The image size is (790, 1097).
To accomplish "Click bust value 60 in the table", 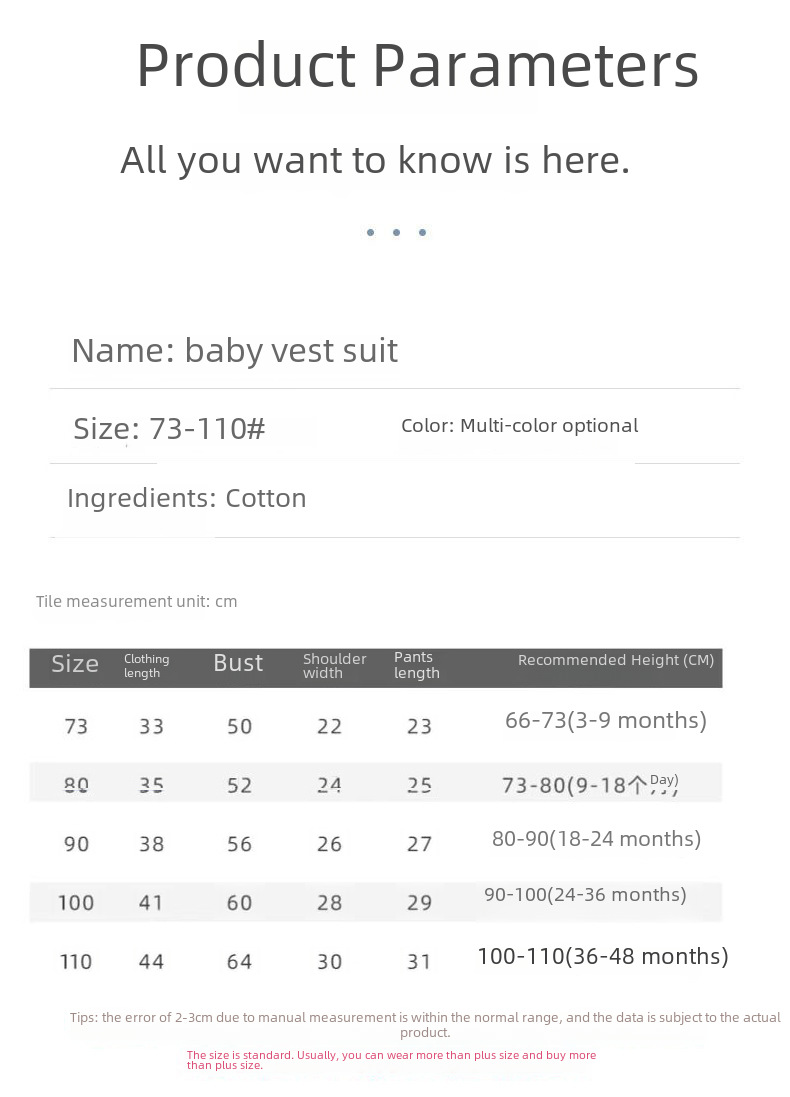I will click(239, 903).
